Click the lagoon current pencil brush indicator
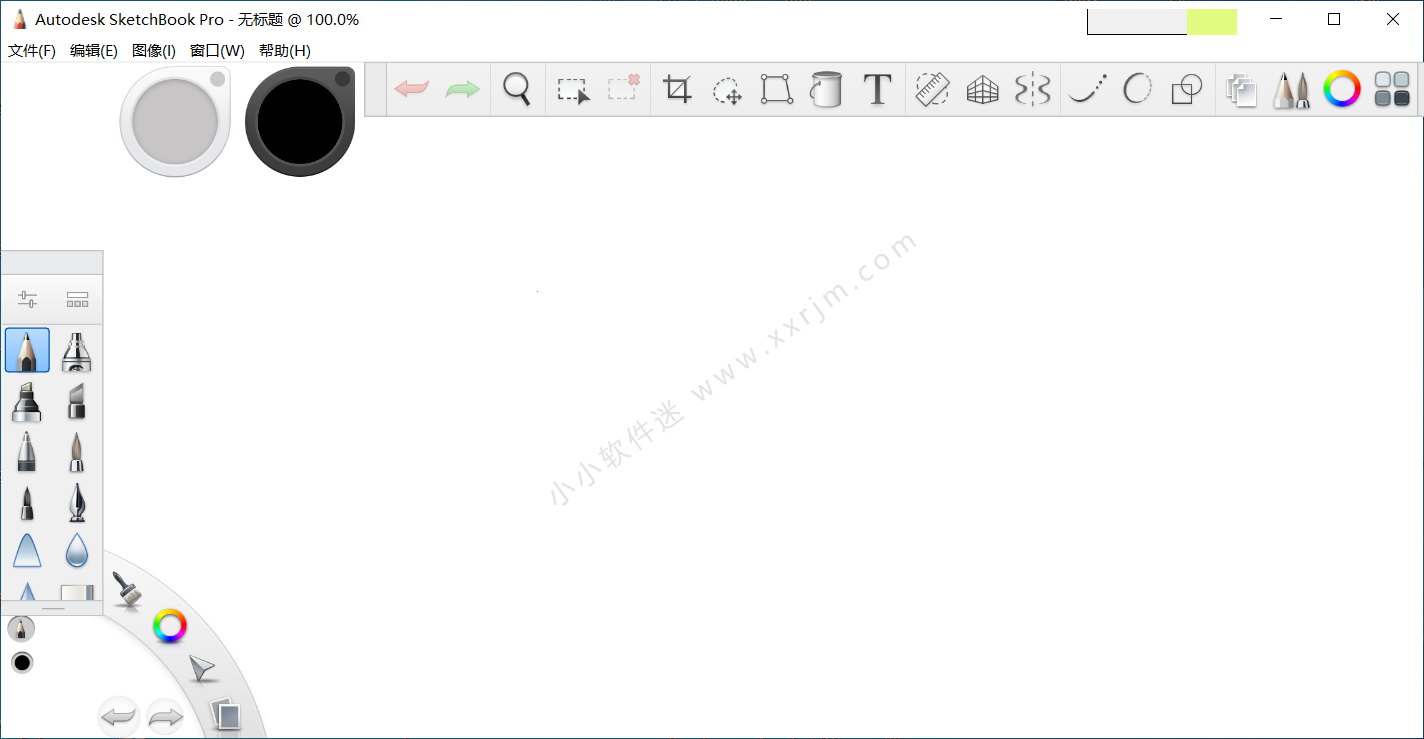Screen dimensions: 1424x739 [x=21, y=628]
